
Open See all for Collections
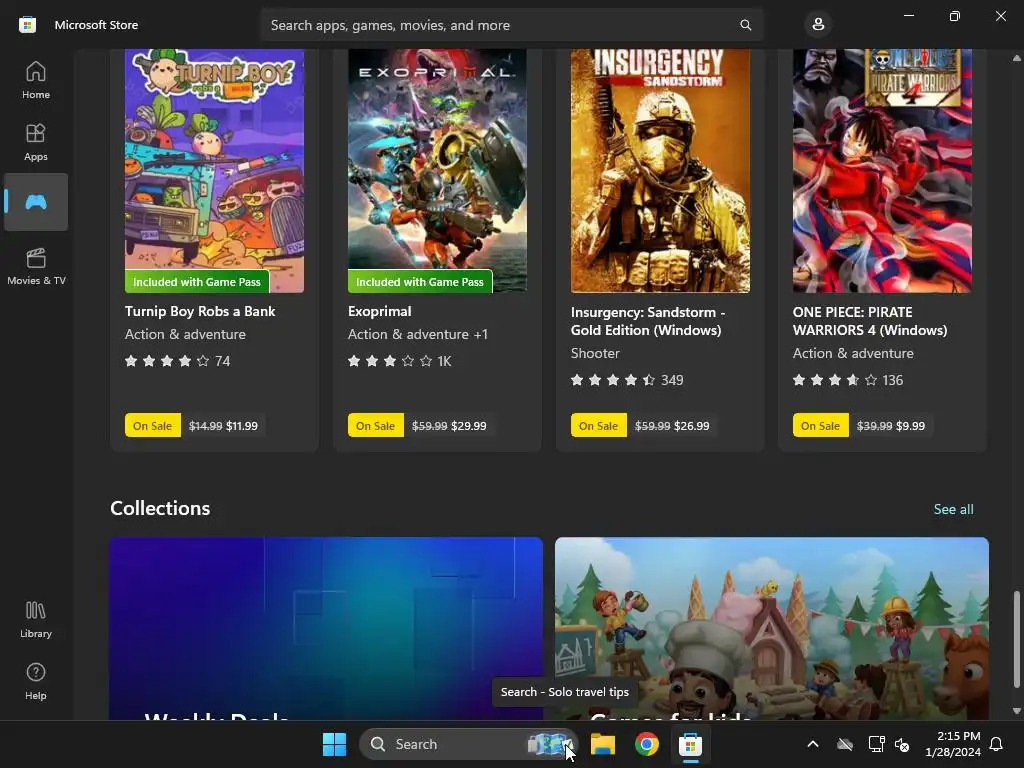tap(953, 509)
